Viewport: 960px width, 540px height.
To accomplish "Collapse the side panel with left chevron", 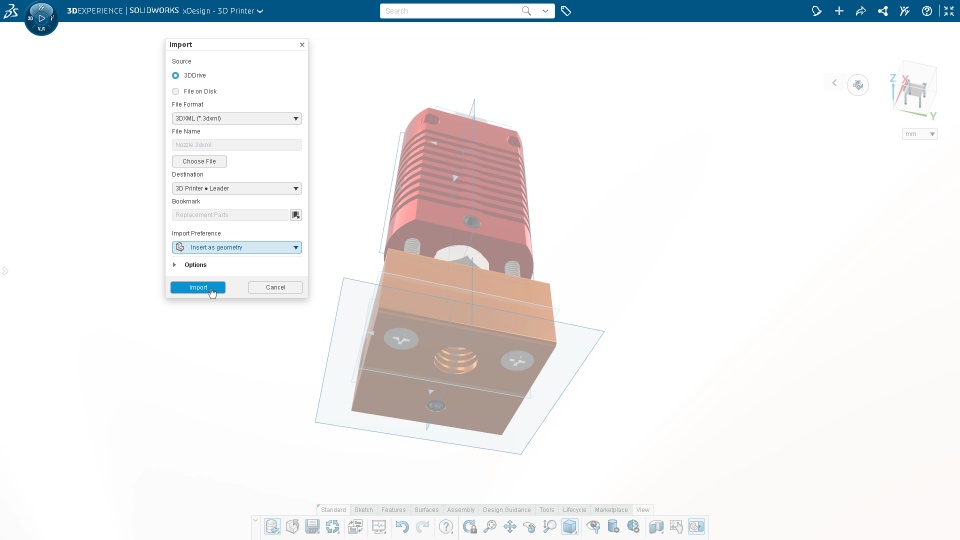I will [x=834, y=83].
